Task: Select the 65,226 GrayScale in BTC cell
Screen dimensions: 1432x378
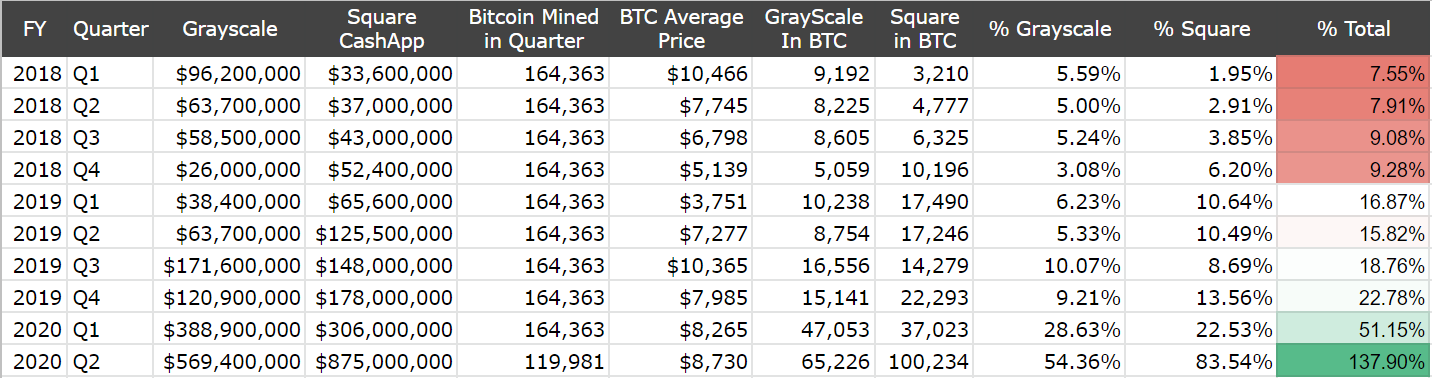Action: coord(814,362)
